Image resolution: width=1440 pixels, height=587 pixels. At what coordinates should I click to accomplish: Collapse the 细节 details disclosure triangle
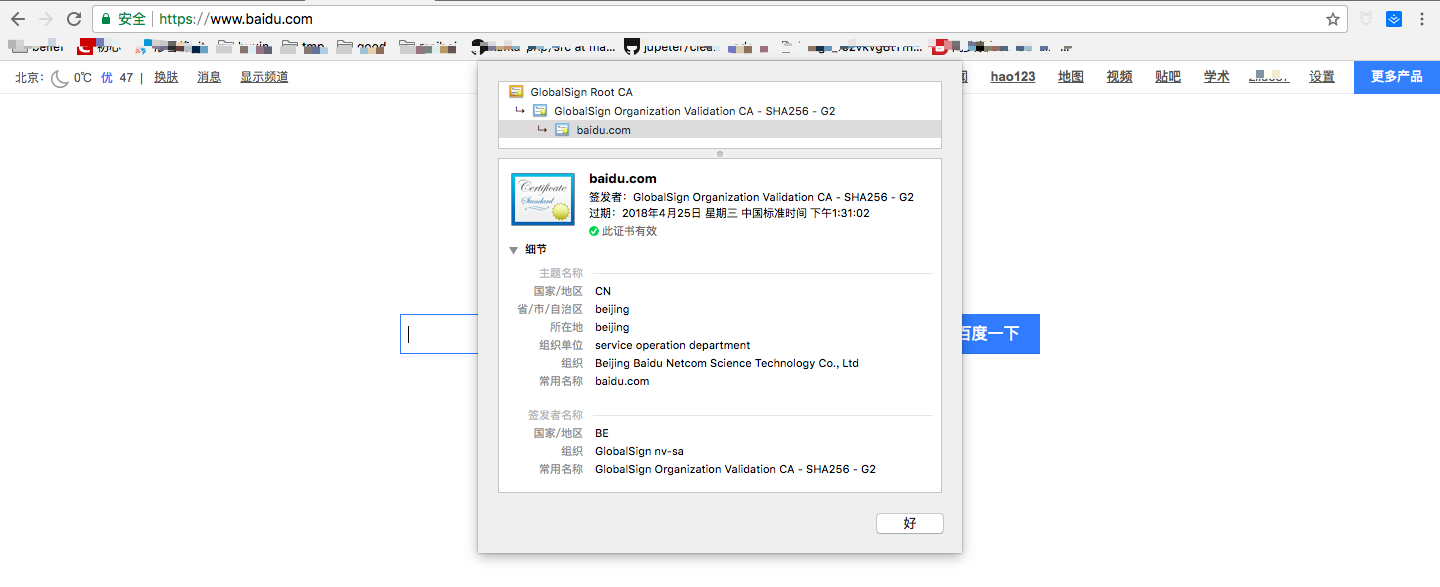[513, 250]
